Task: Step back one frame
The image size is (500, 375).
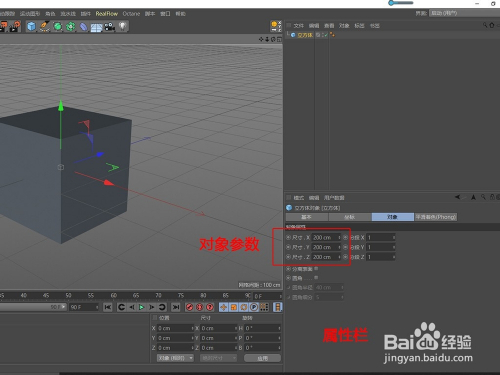Action: [x=132, y=307]
